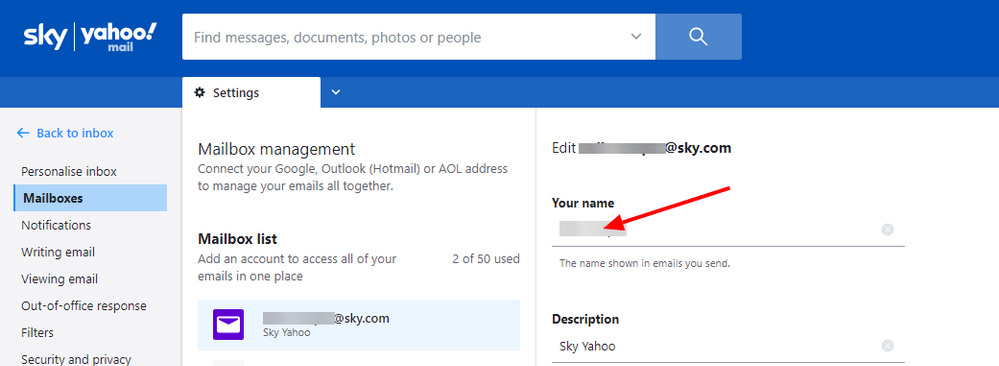Image resolution: width=999 pixels, height=366 pixels.
Task: Clear the Description field with X icon
Action: [x=888, y=346]
